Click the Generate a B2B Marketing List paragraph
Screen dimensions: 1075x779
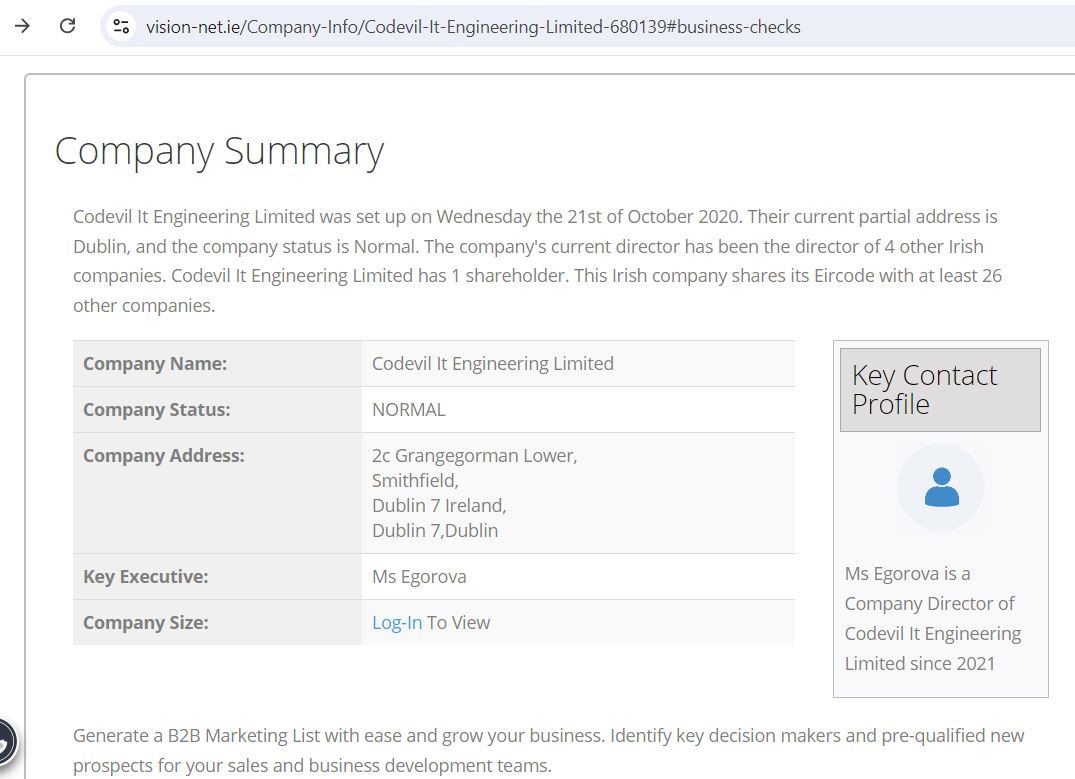(x=548, y=750)
